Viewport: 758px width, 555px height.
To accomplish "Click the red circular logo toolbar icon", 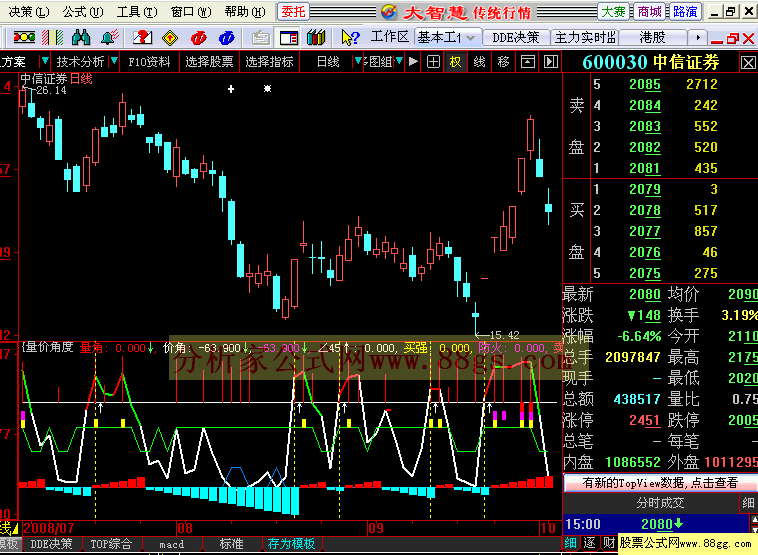I will (198, 37).
